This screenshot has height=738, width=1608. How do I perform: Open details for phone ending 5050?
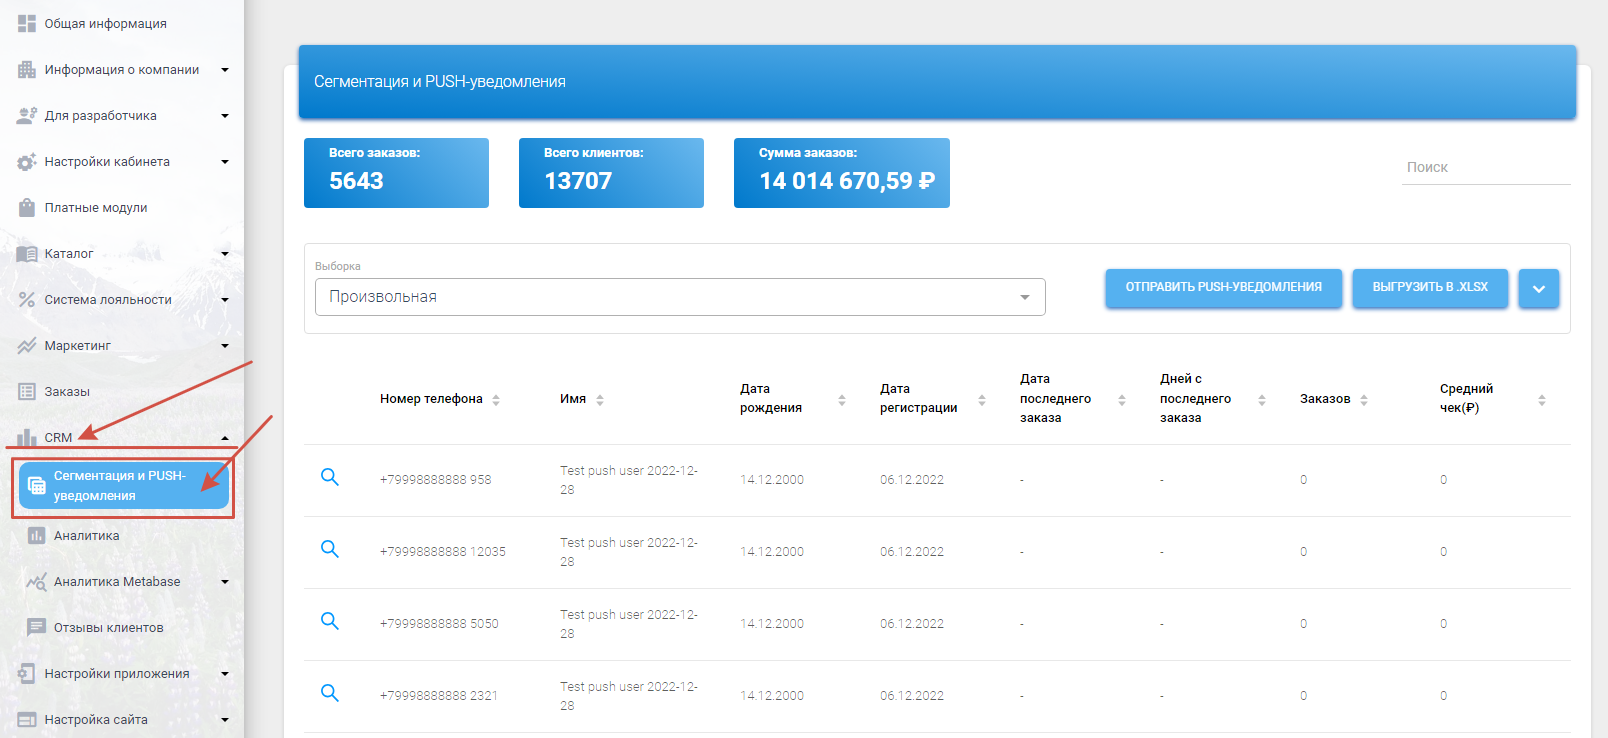tap(329, 621)
